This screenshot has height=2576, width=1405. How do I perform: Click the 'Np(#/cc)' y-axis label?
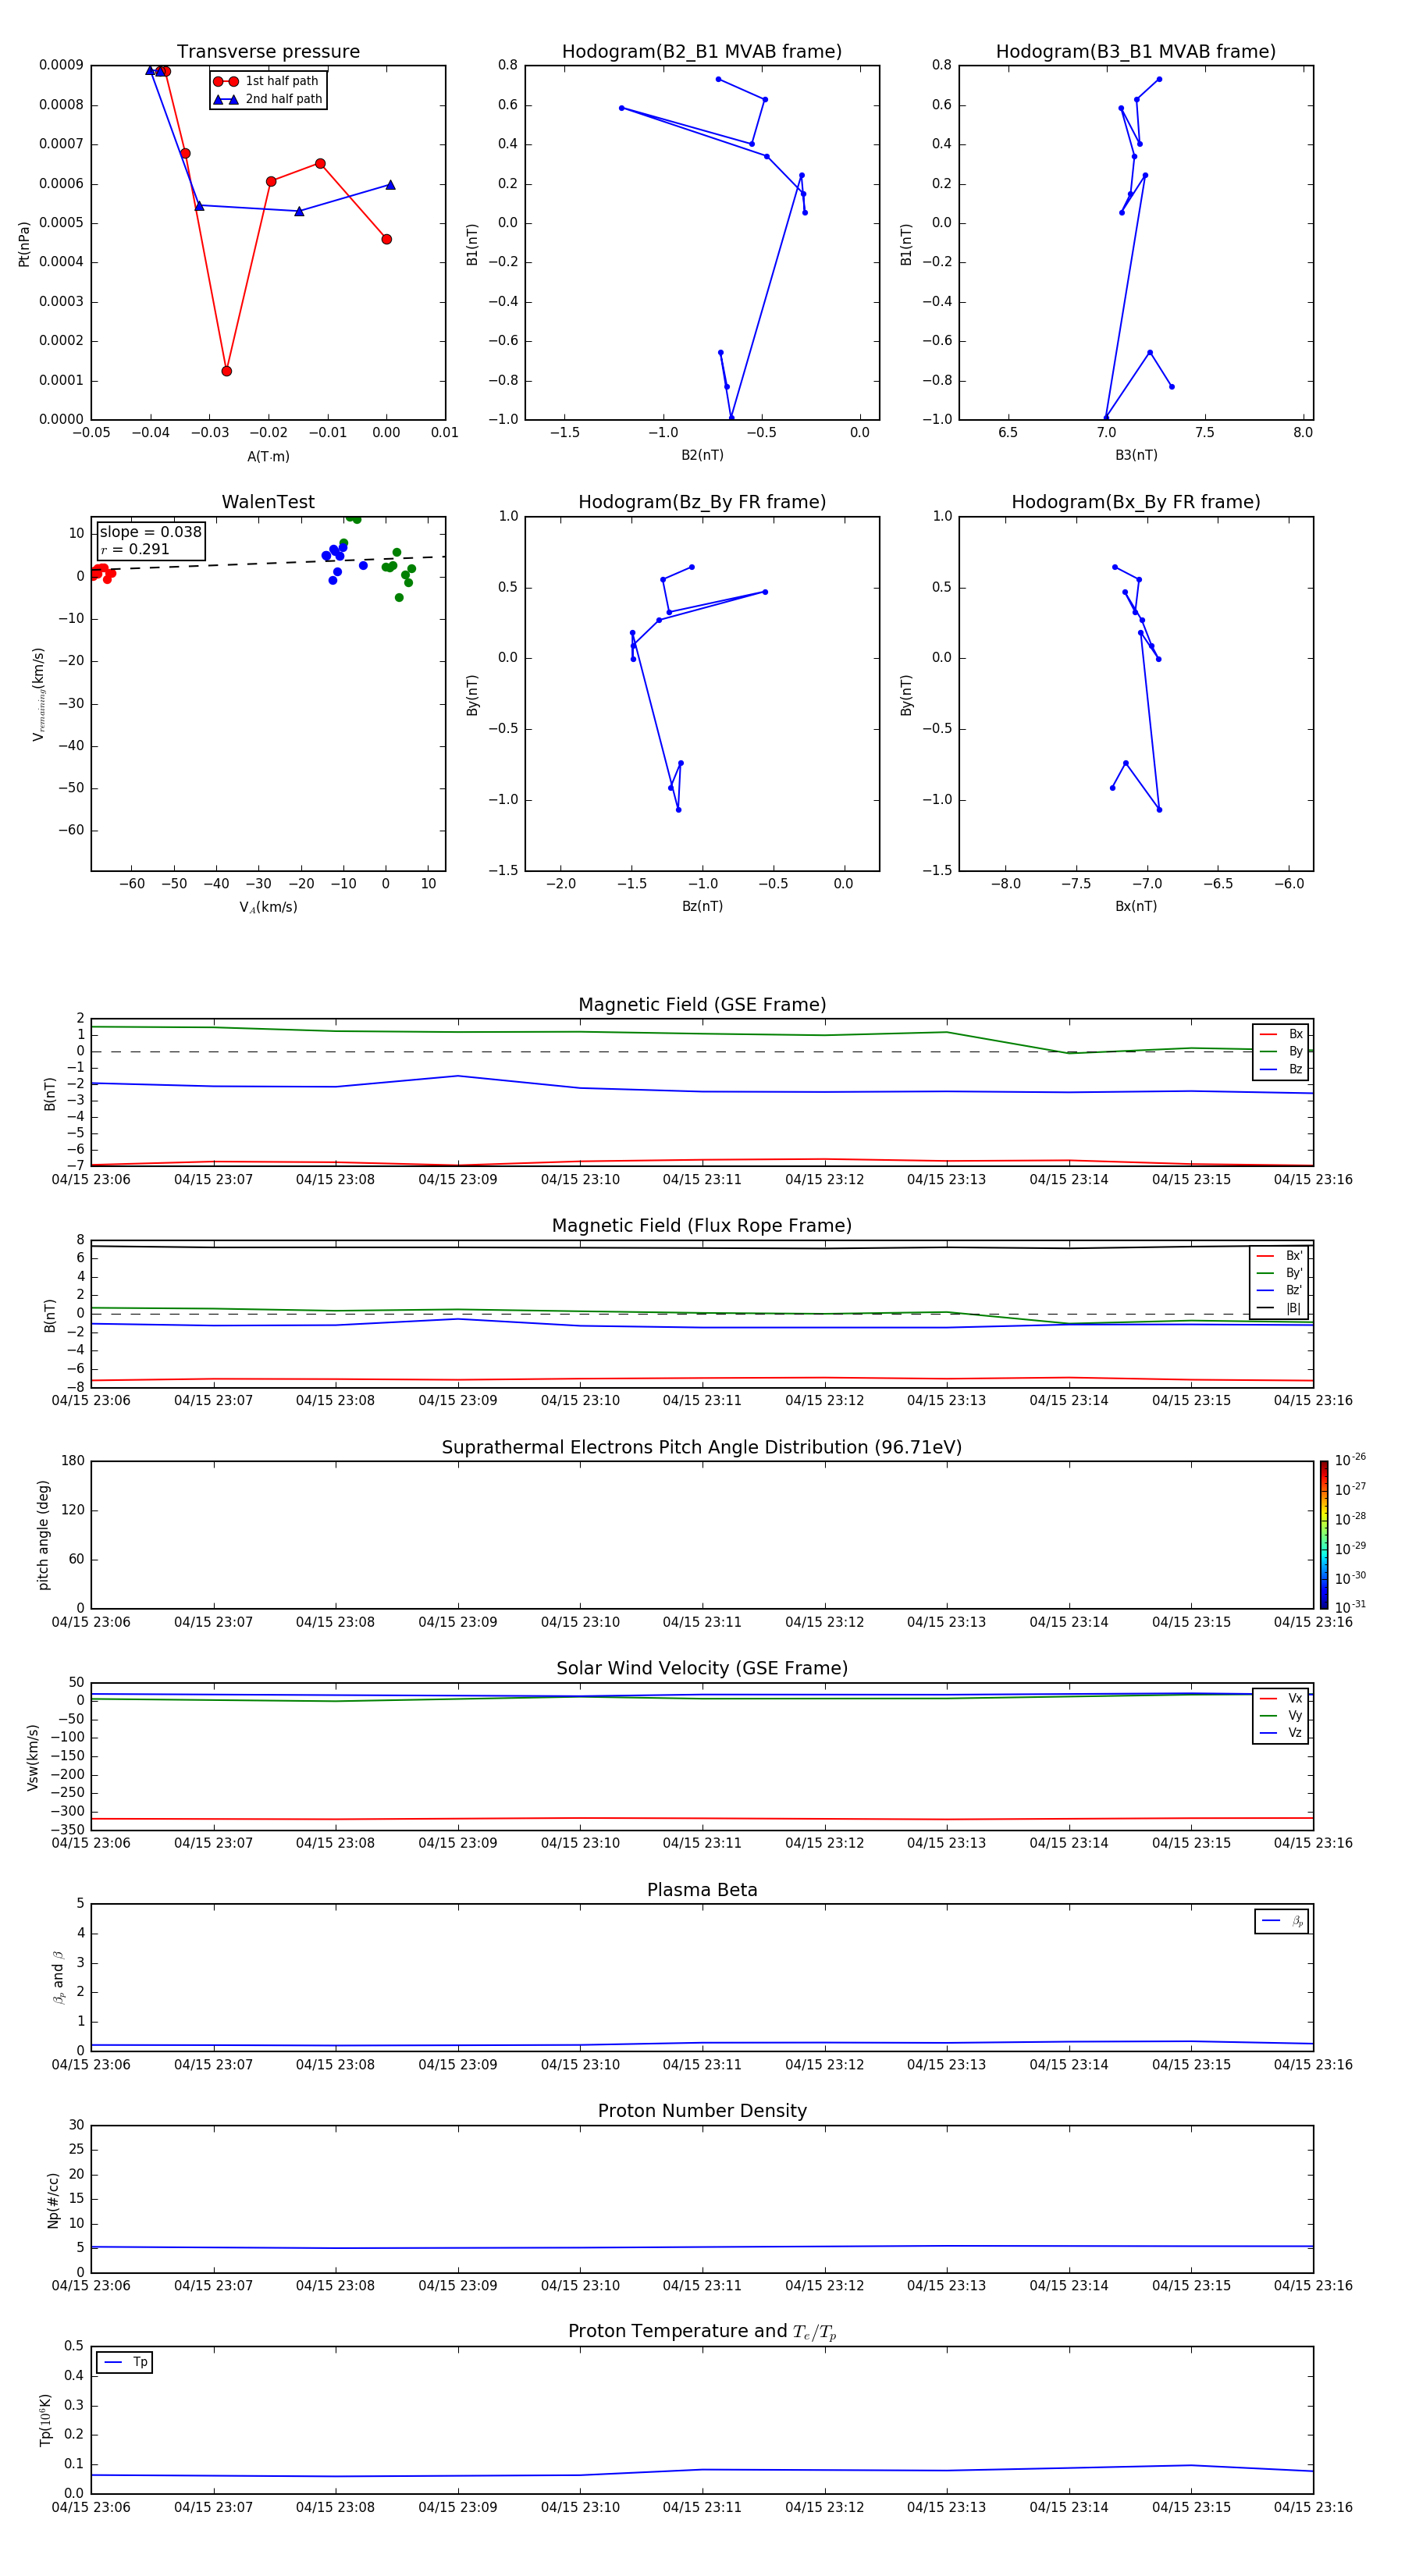point(53,2200)
